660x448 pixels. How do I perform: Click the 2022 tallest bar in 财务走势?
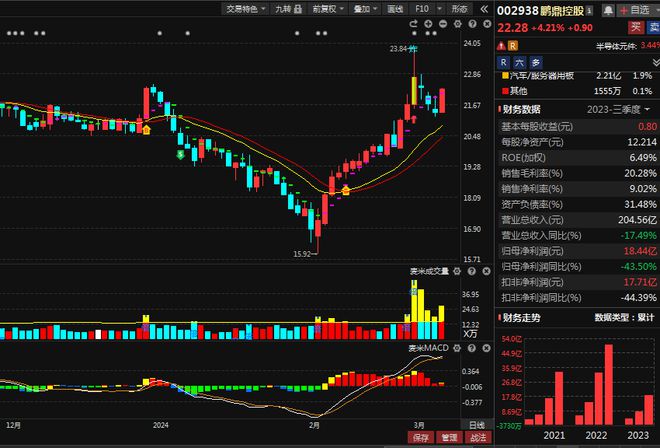pos(609,384)
